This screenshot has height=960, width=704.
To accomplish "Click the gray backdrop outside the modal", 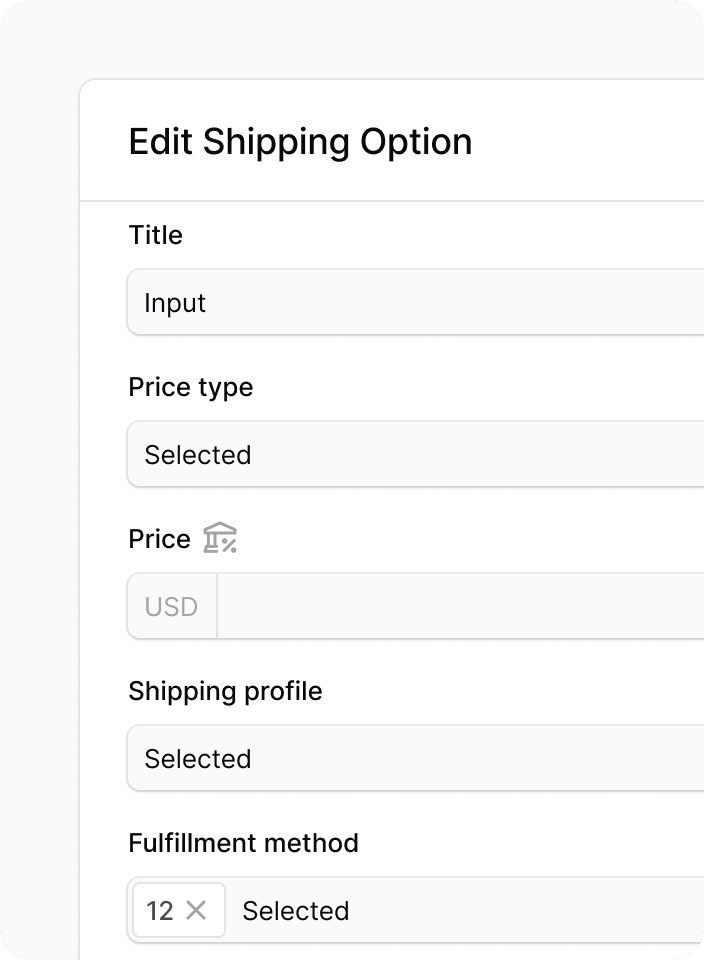I will coord(38,490).
